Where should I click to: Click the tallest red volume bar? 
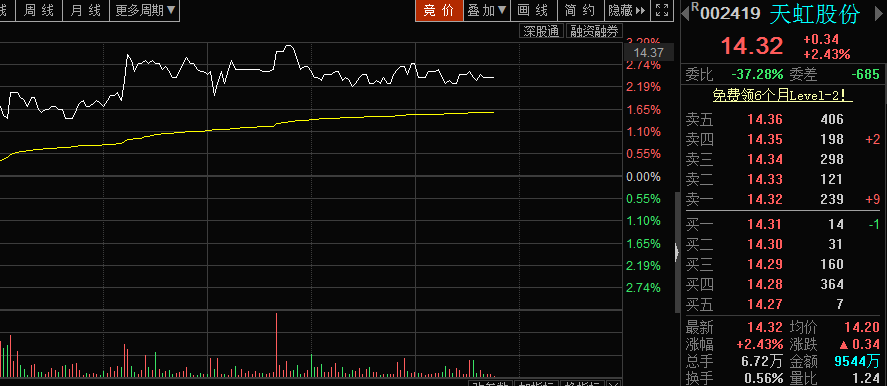pyautogui.click(x=277, y=344)
